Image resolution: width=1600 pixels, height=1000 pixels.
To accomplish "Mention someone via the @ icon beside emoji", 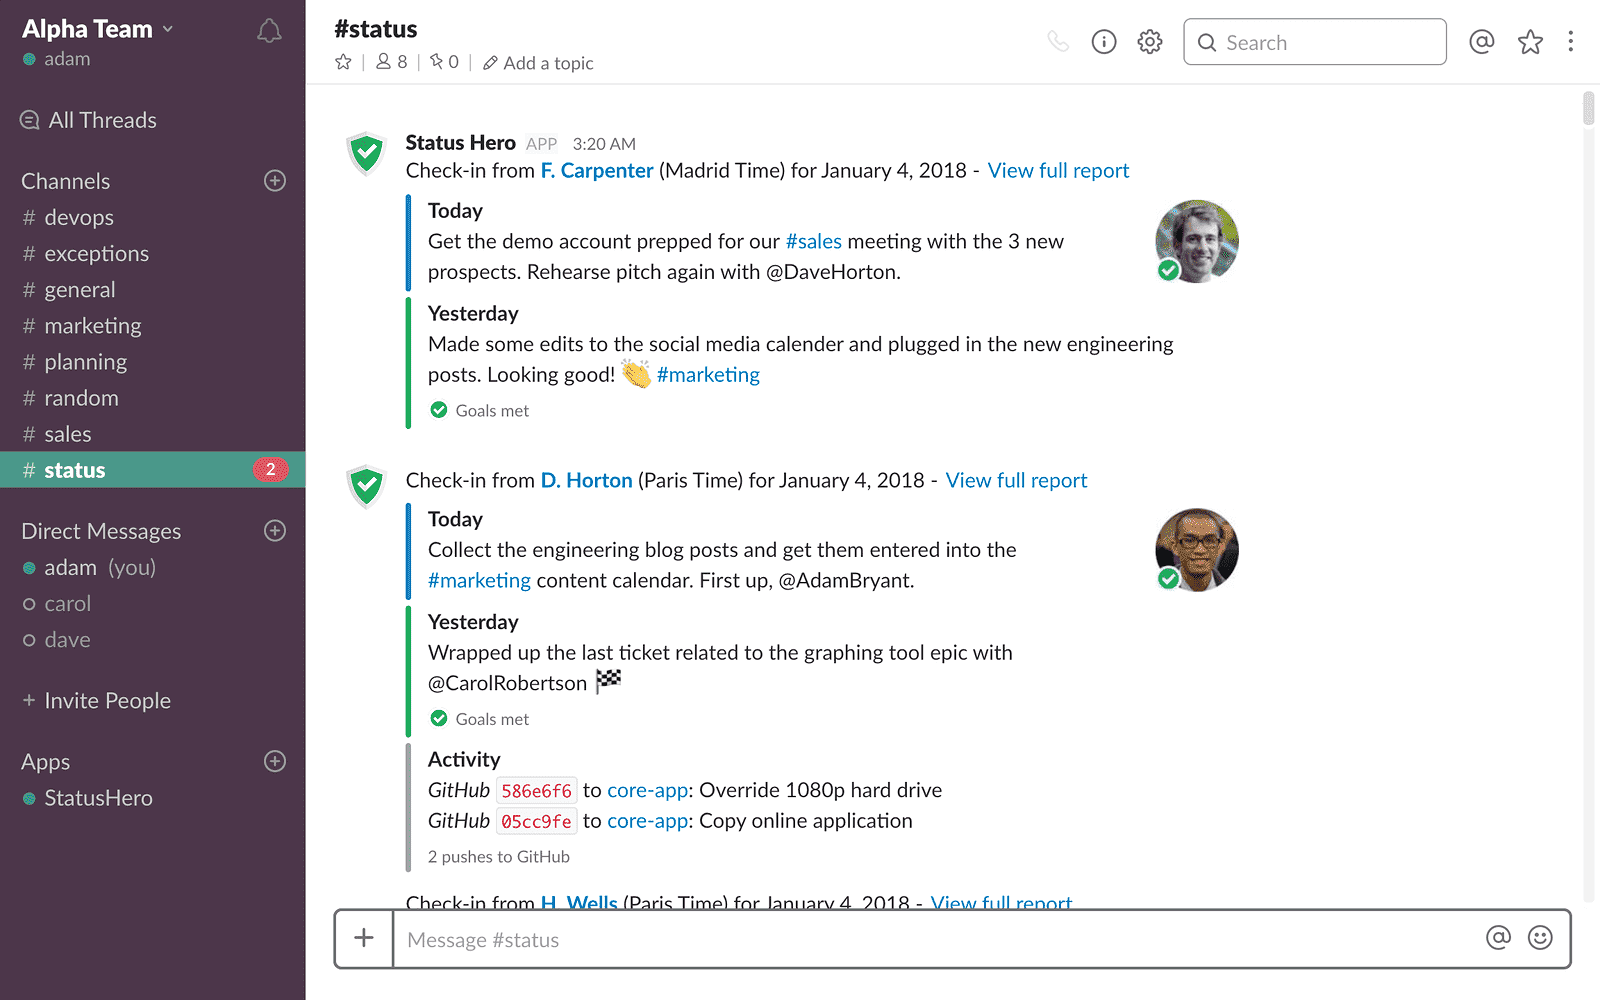I will tap(1497, 938).
